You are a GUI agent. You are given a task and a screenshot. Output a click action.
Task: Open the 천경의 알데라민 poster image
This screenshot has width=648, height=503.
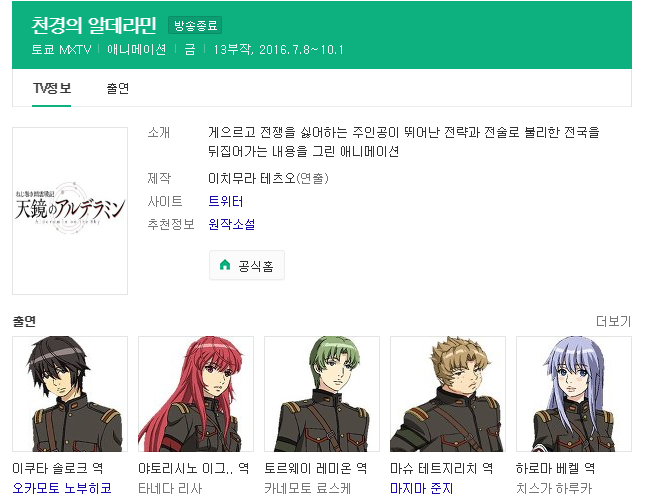tap(70, 211)
